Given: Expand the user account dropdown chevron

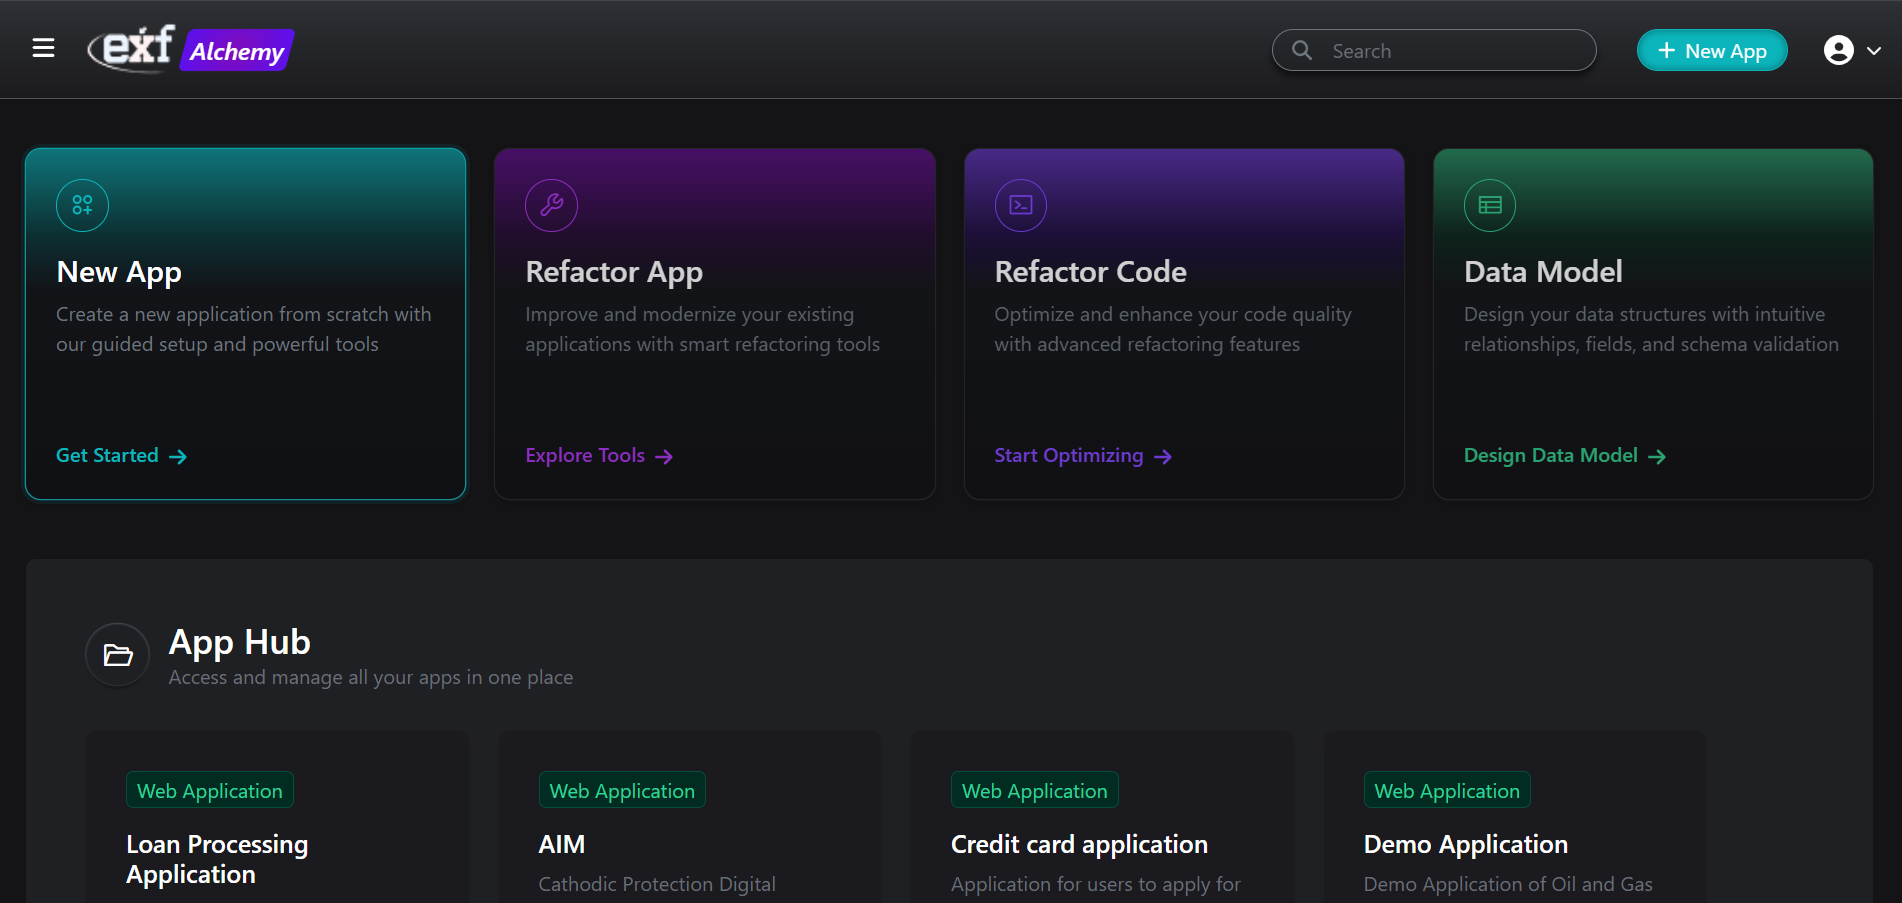Looking at the screenshot, I should coord(1874,50).
